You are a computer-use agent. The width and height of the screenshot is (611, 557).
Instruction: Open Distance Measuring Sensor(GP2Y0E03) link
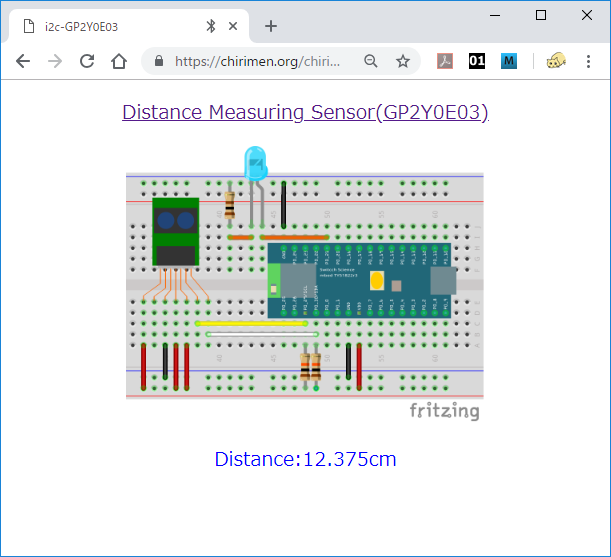click(305, 112)
